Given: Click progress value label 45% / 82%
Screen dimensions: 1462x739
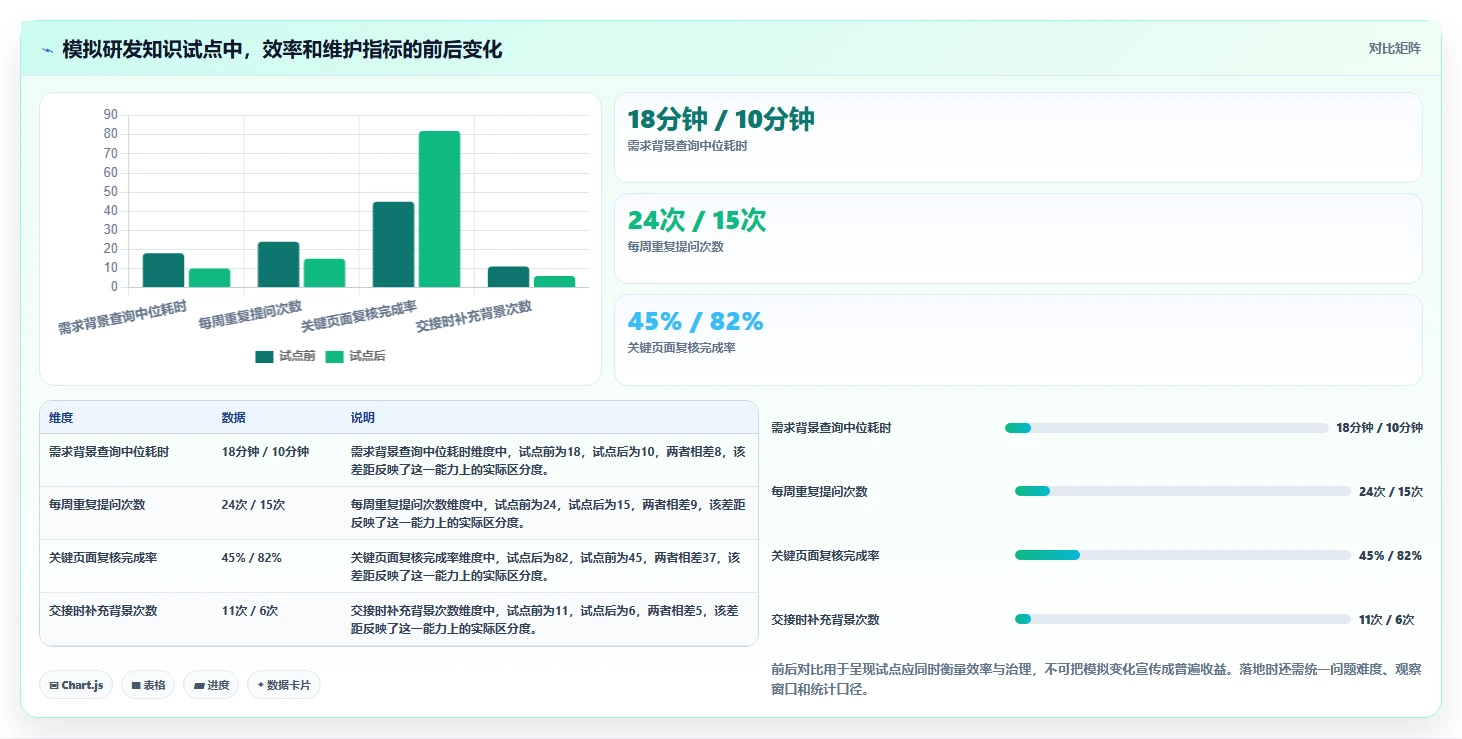Looking at the screenshot, I should pos(1390,556).
